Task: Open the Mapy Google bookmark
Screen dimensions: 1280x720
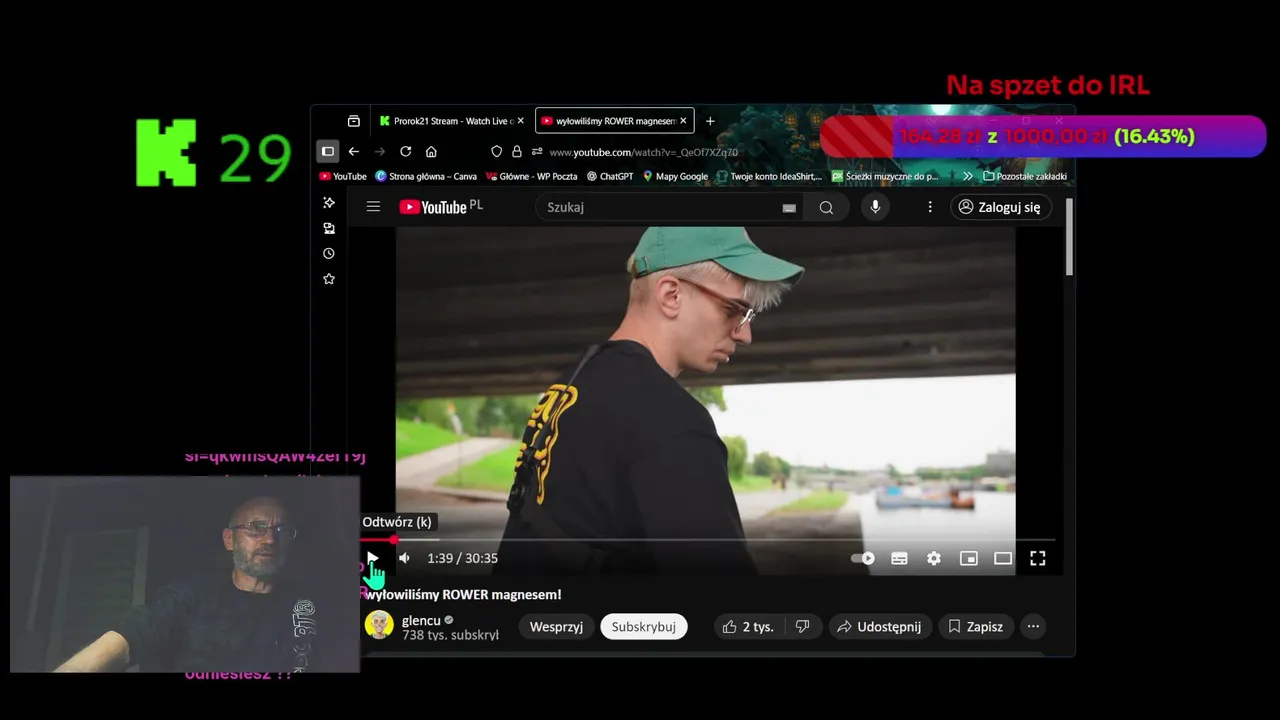Action: point(675,176)
